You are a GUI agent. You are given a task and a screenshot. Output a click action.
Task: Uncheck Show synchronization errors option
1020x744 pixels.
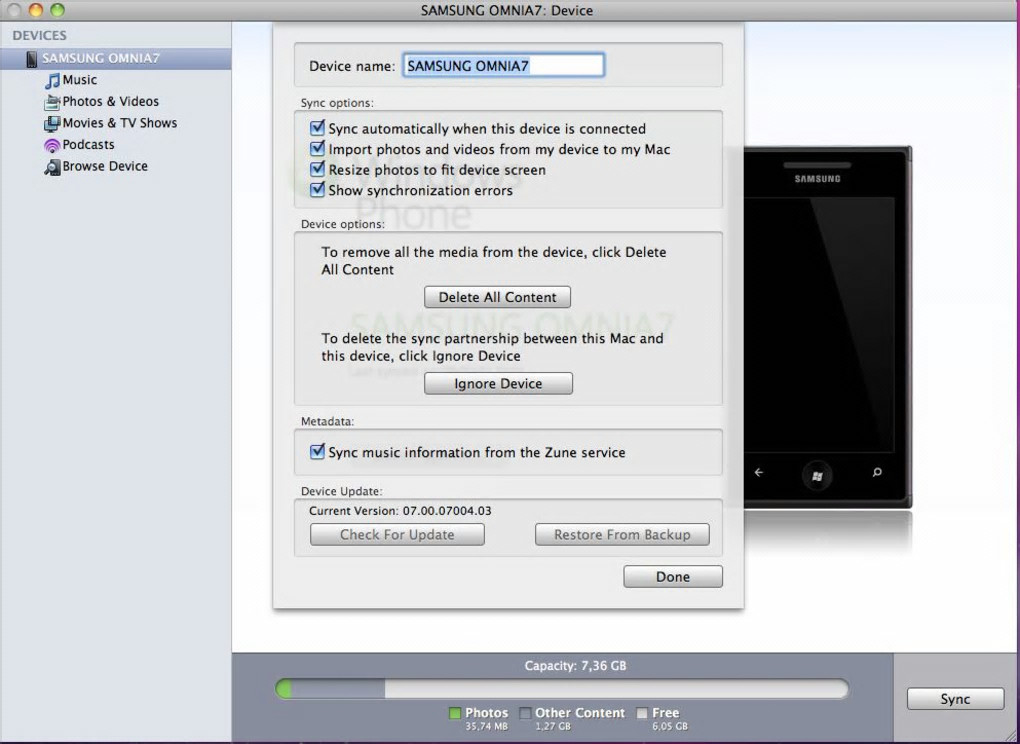(x=317, y=189)
